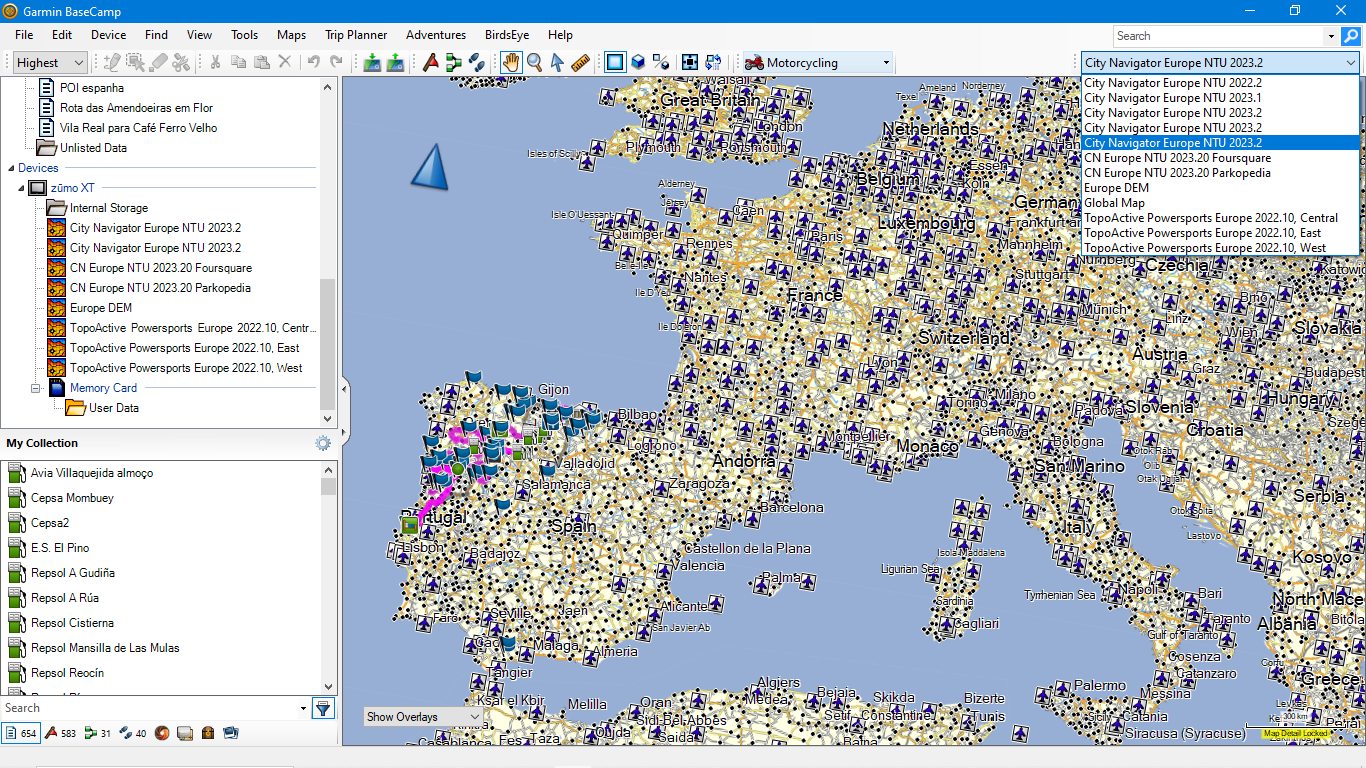Image resolution: width=1366 pixels, height=768 pixels.
Task: Filter by waypoints count 583
Action: [x=59, y=733]
